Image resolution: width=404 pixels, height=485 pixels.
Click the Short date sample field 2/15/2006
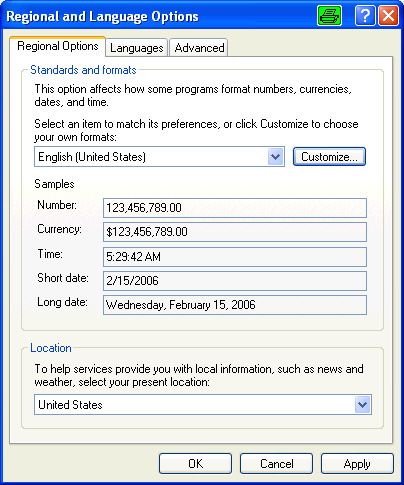click(235, 281)
